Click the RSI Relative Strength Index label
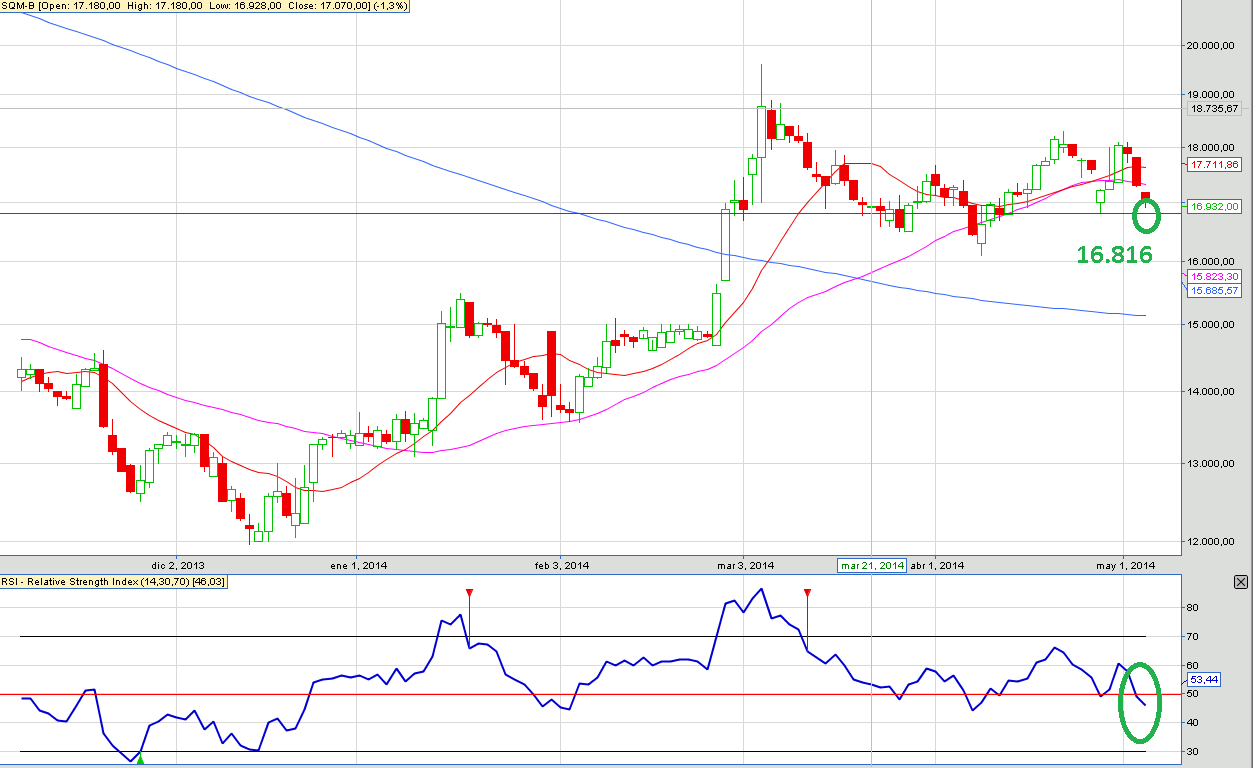1253x768 pixels. click(x=113, y=581)
